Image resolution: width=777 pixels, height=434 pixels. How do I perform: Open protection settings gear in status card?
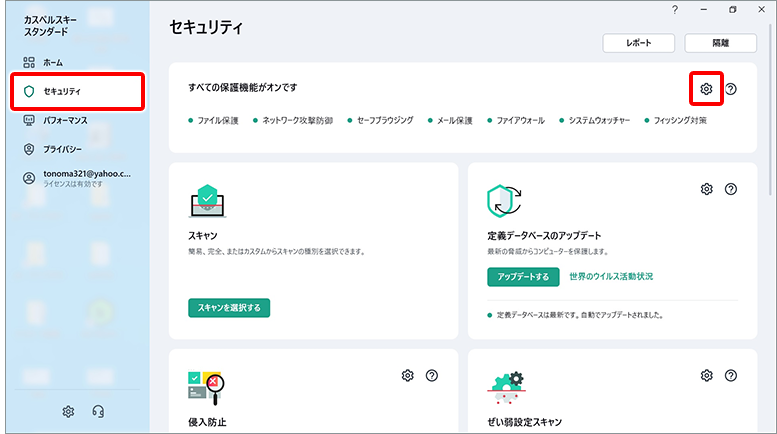coord(706,89)
